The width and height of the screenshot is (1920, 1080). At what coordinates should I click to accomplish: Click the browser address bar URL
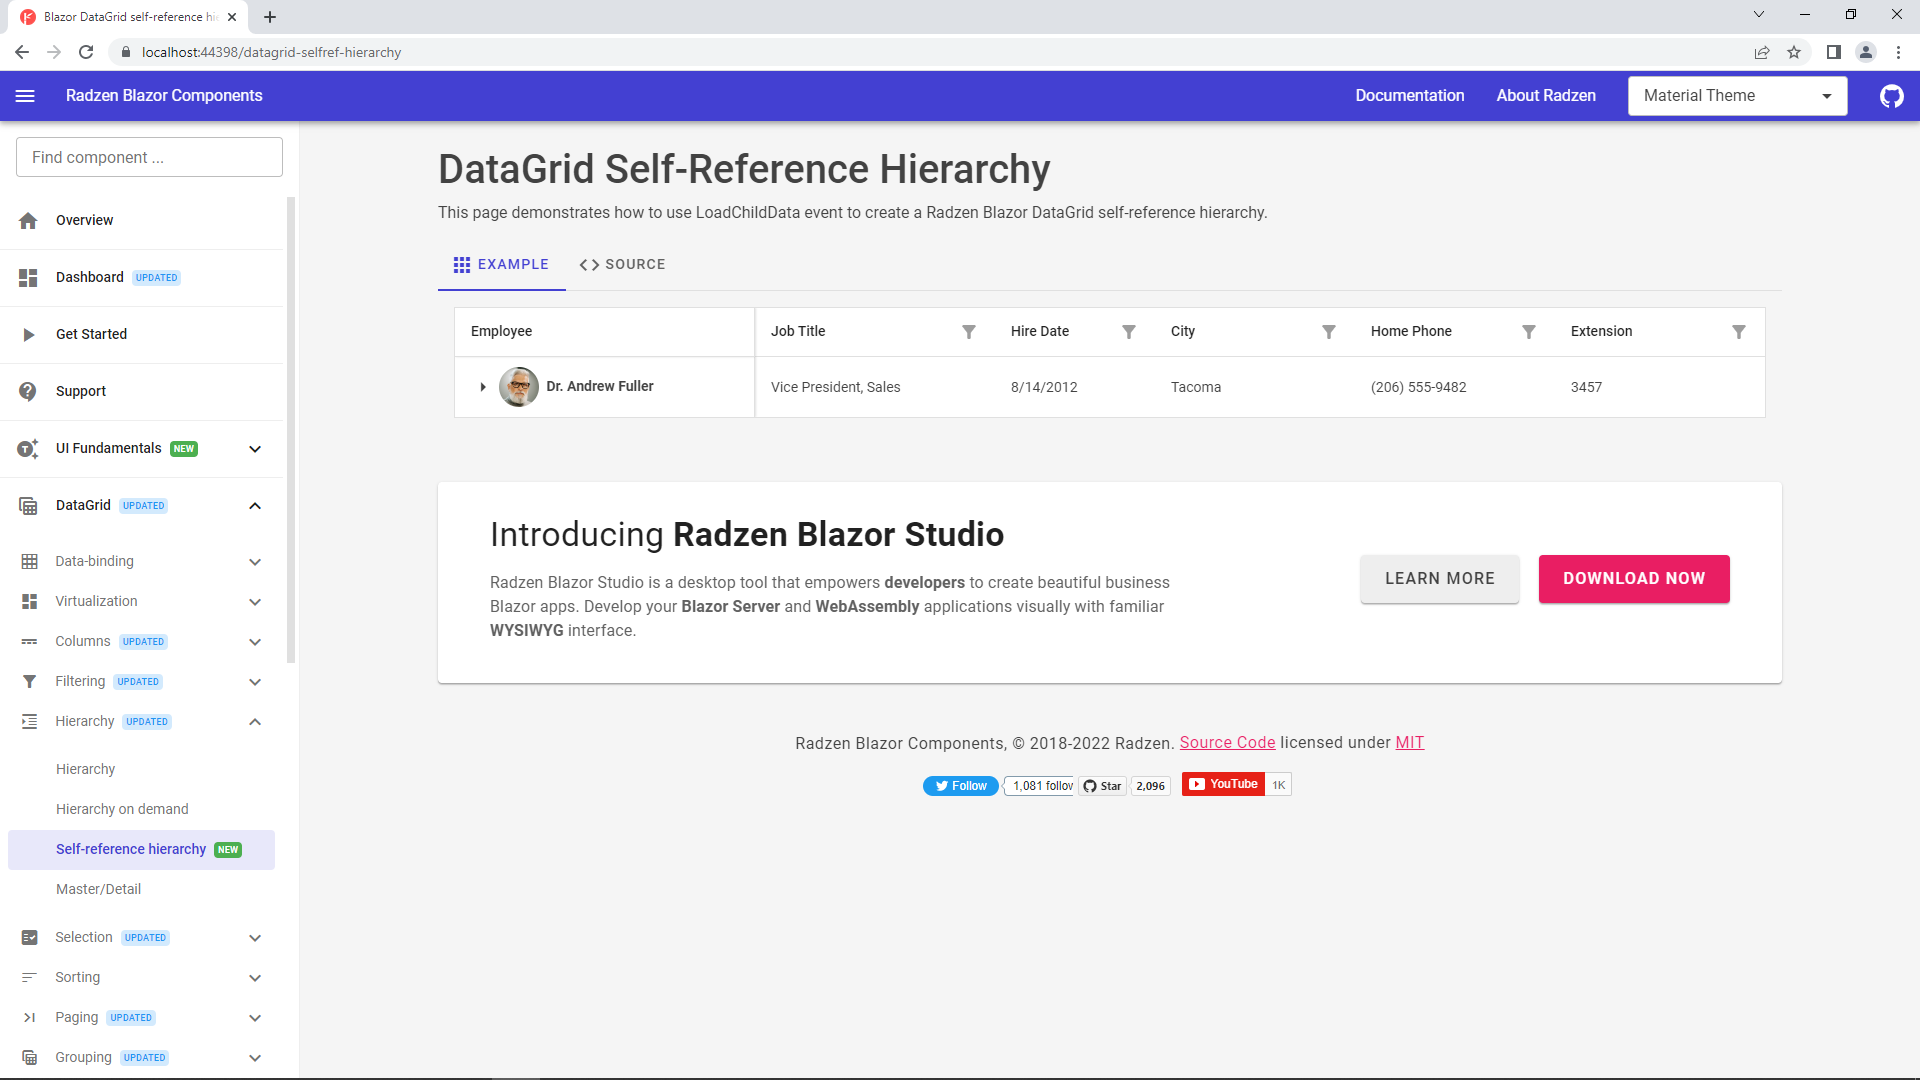271,52
